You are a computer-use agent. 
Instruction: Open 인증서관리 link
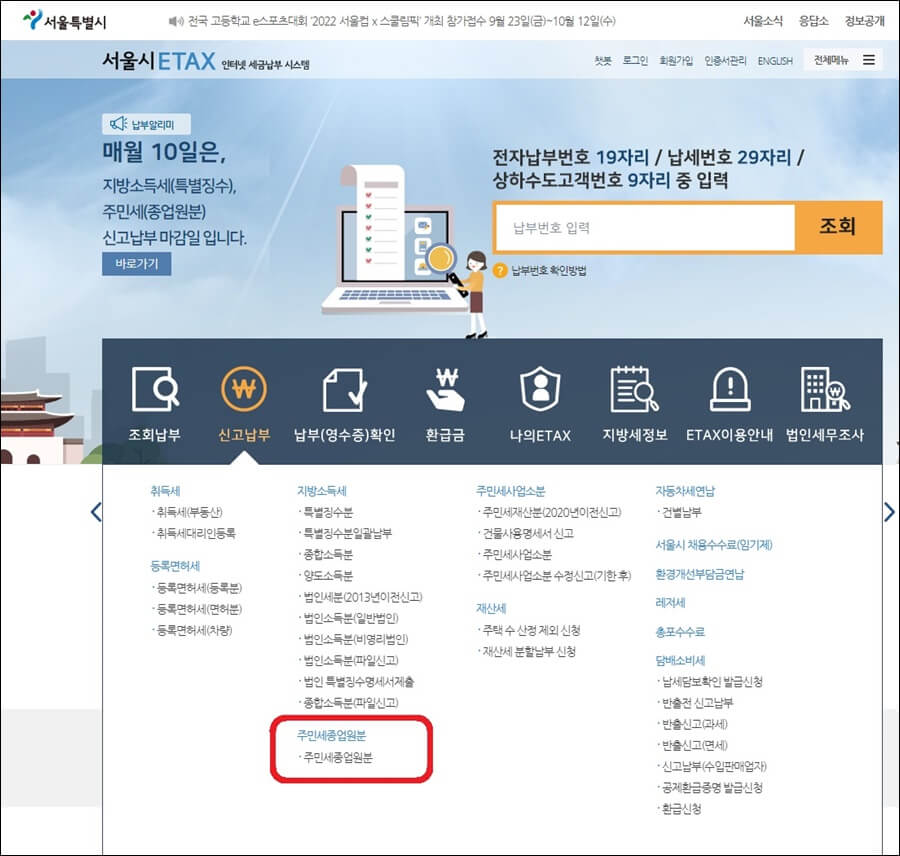coord(726,61)
